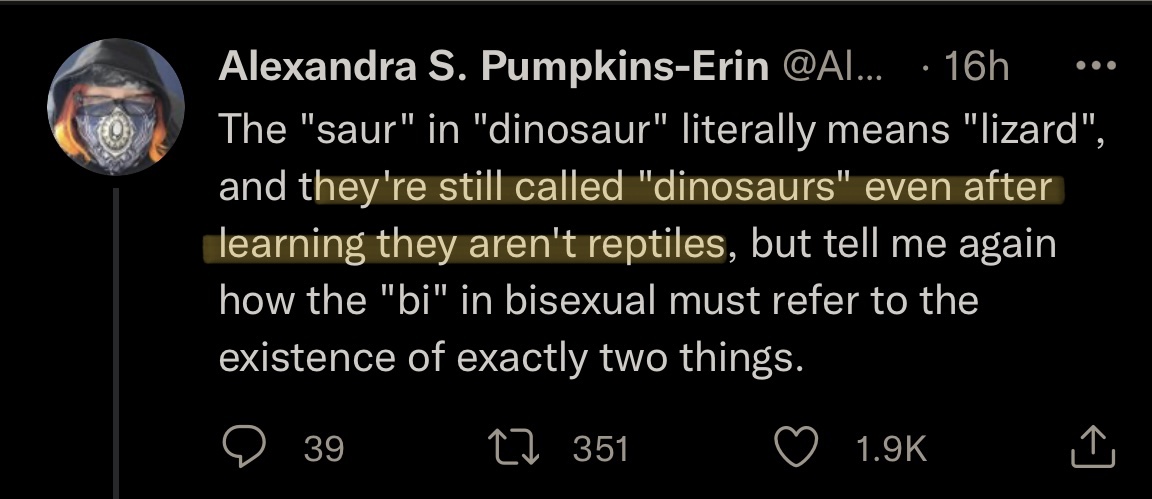Open the three-dot more options menu
This screenshot has width=1152, height=499.
coord(1095,66)
